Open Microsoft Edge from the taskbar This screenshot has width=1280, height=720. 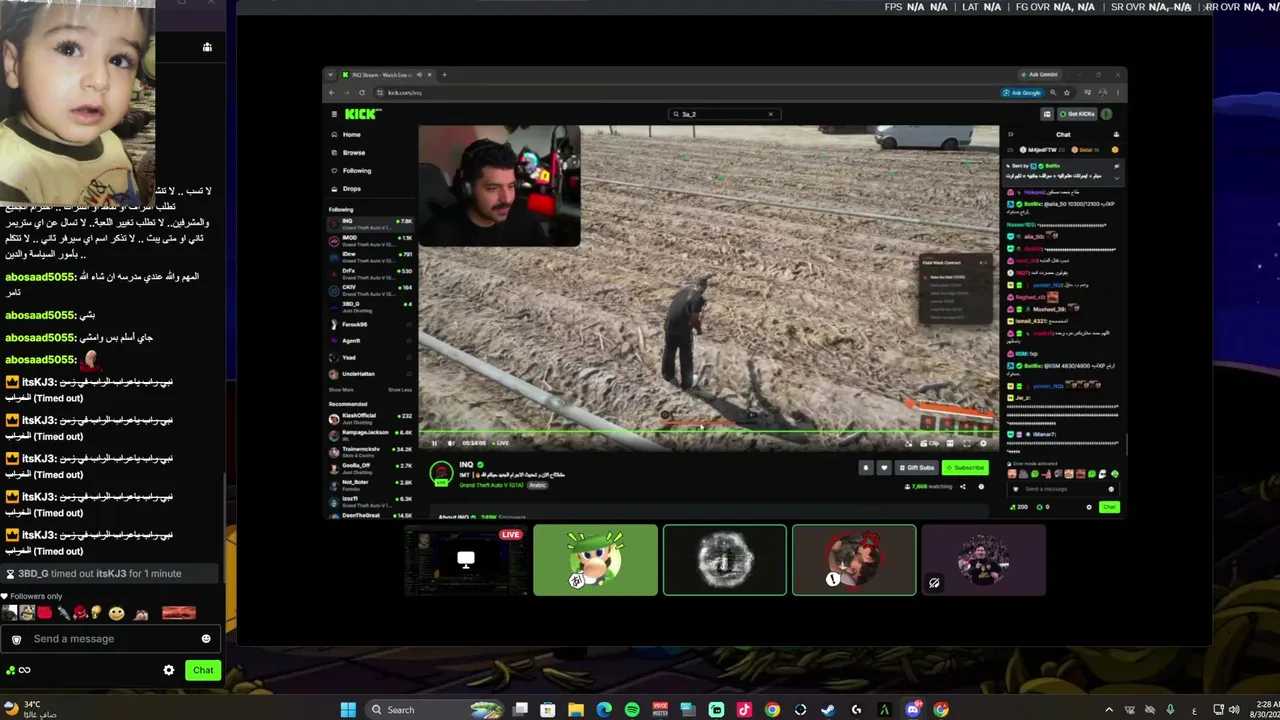click(x=604, y=709)
